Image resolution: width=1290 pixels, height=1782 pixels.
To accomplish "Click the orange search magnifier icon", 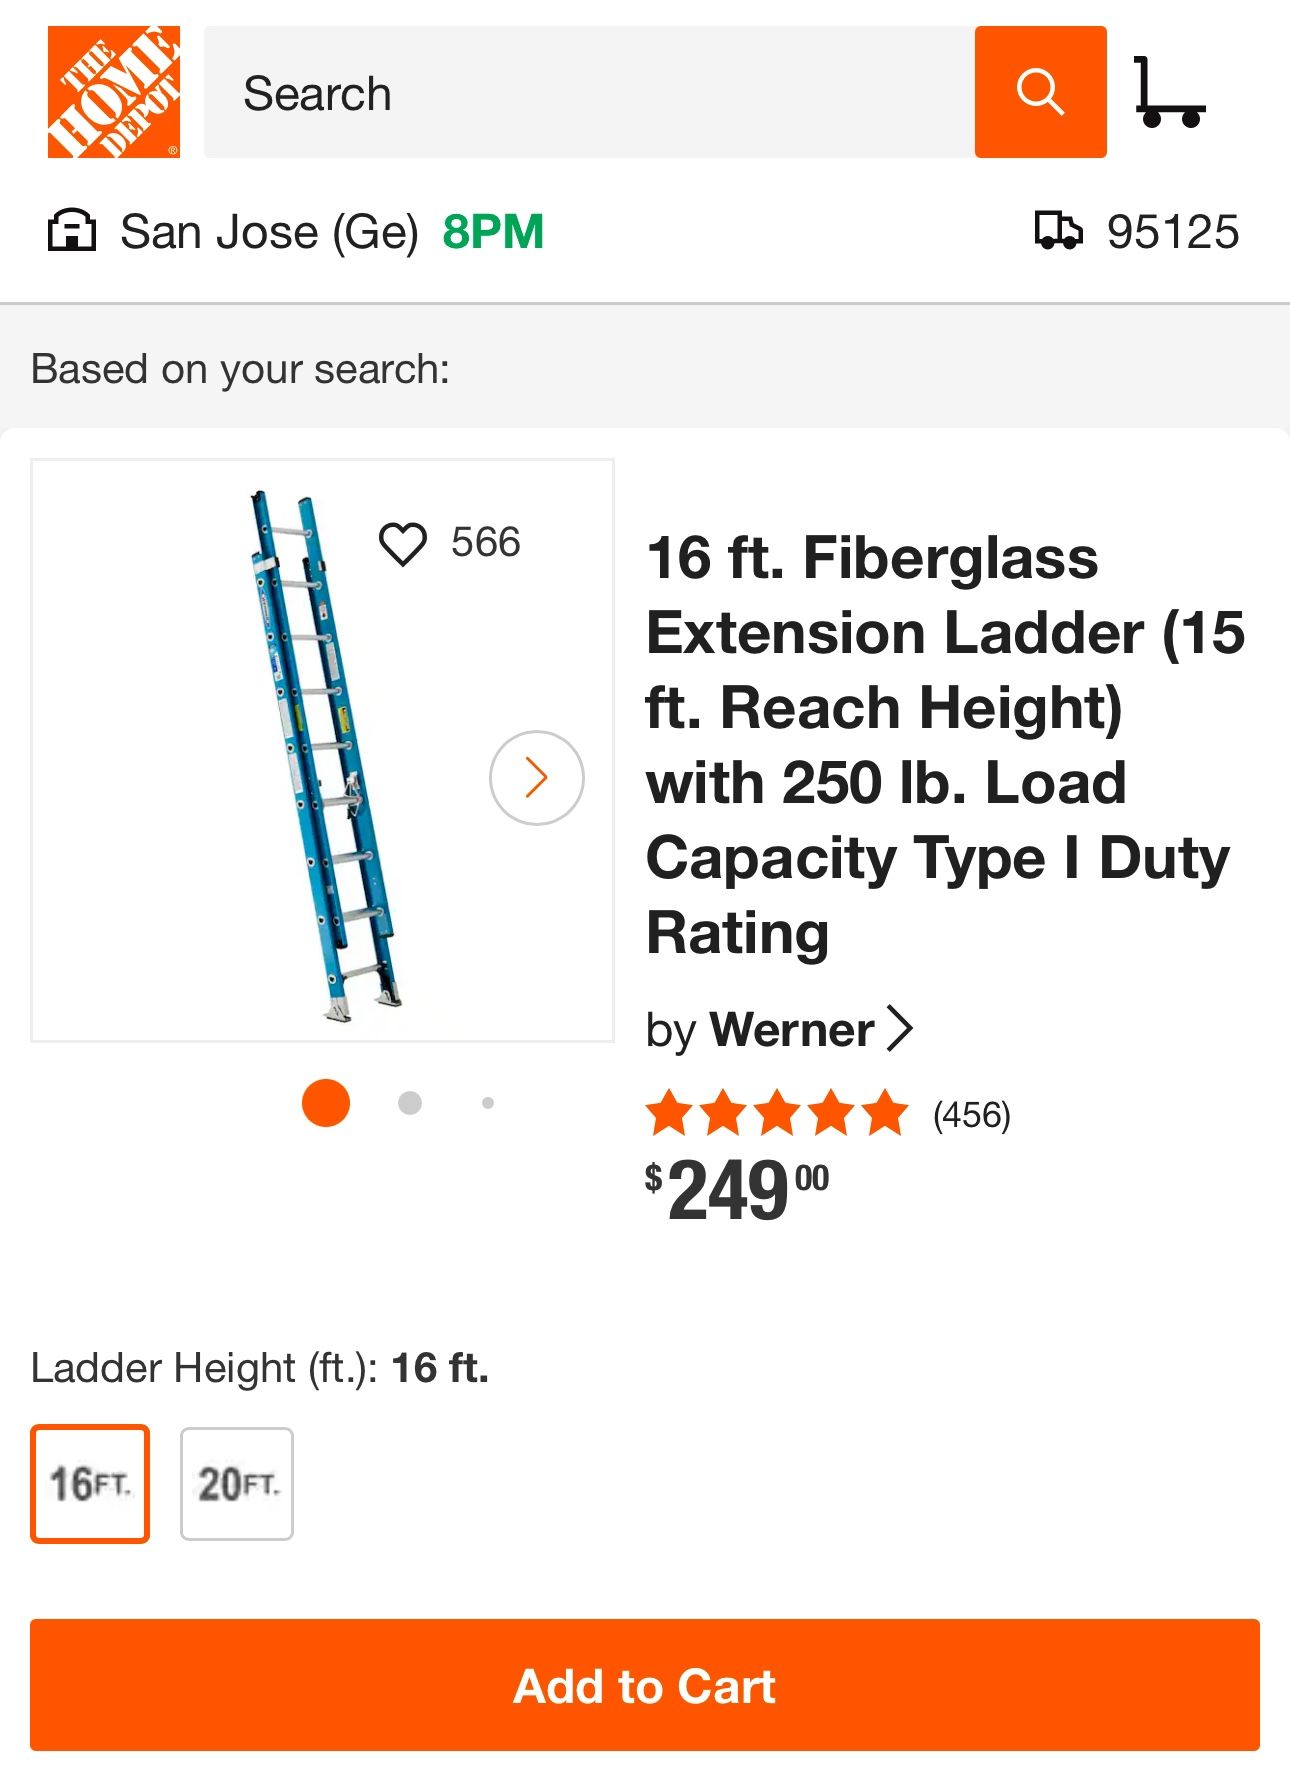I will [x=1041, y=92].
